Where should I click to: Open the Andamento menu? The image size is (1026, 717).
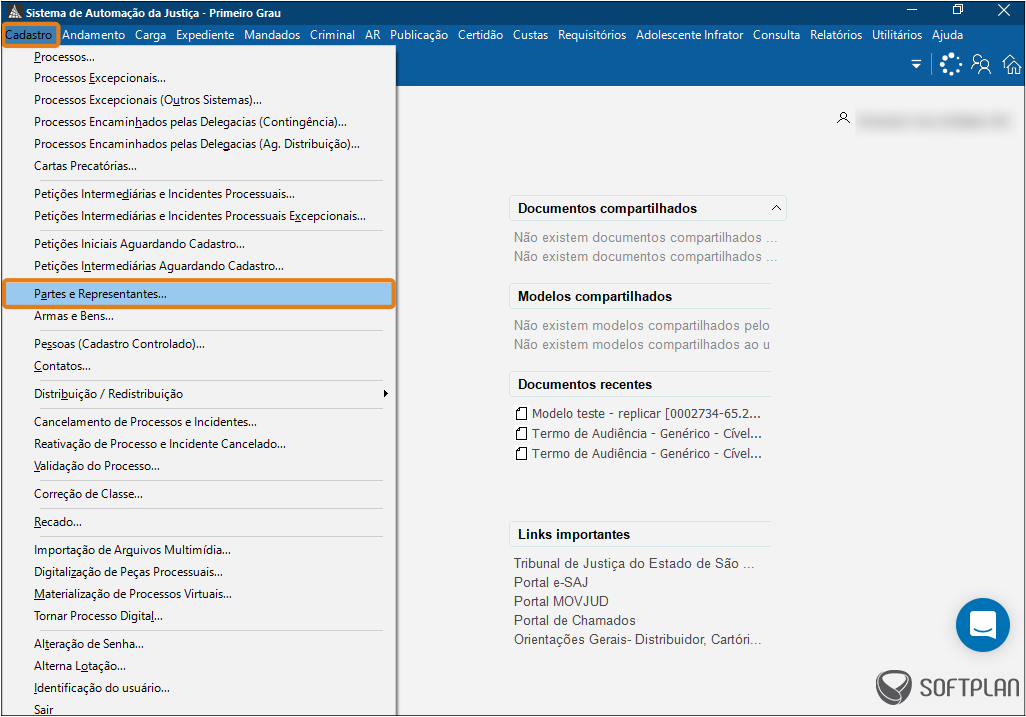click(94, 35)
